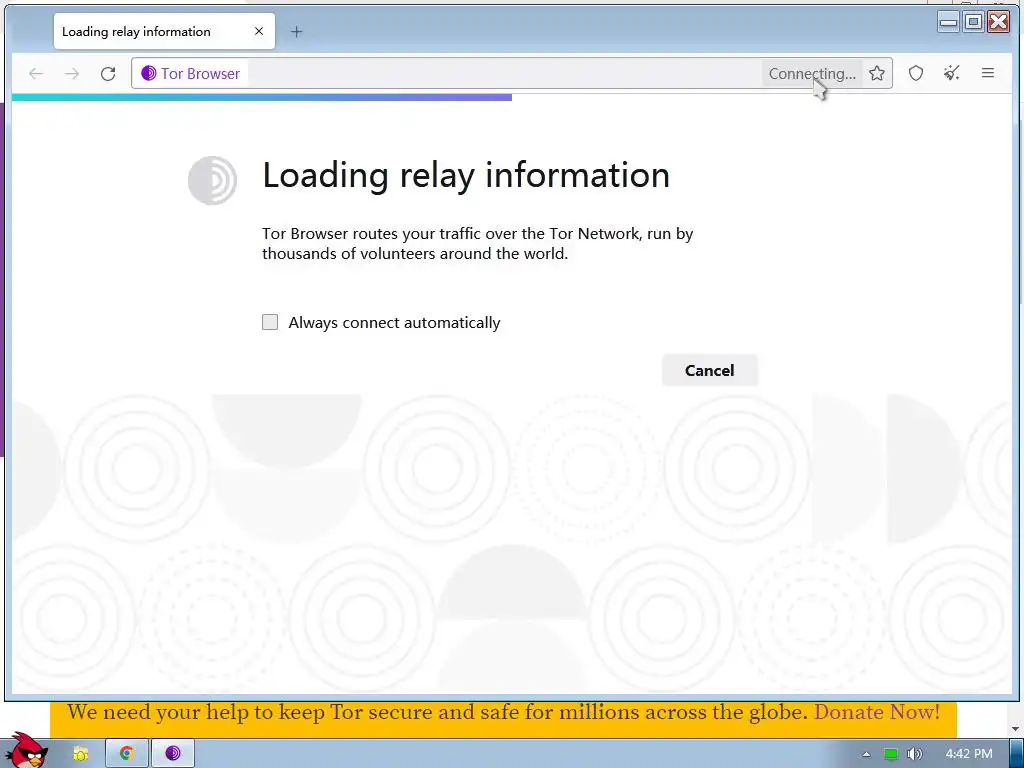1024x768 pixels.
Task: Close the Tor Browser window
Action: [999, 22]
